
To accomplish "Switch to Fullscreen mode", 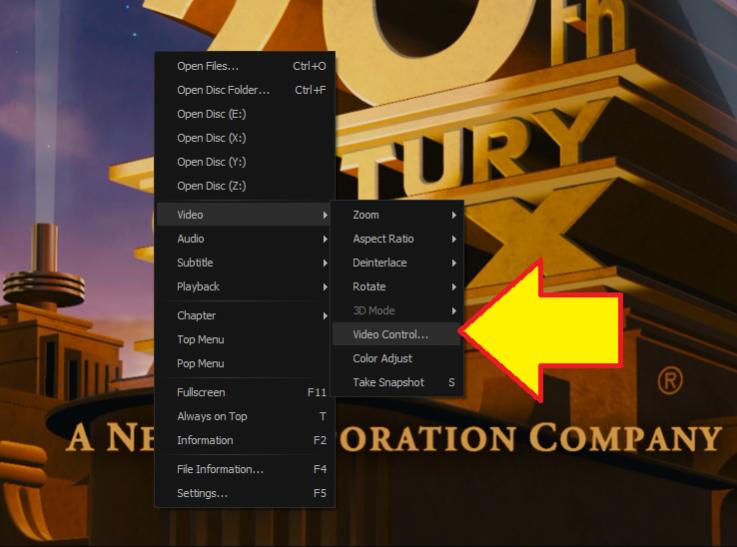I will click(244, 392).
